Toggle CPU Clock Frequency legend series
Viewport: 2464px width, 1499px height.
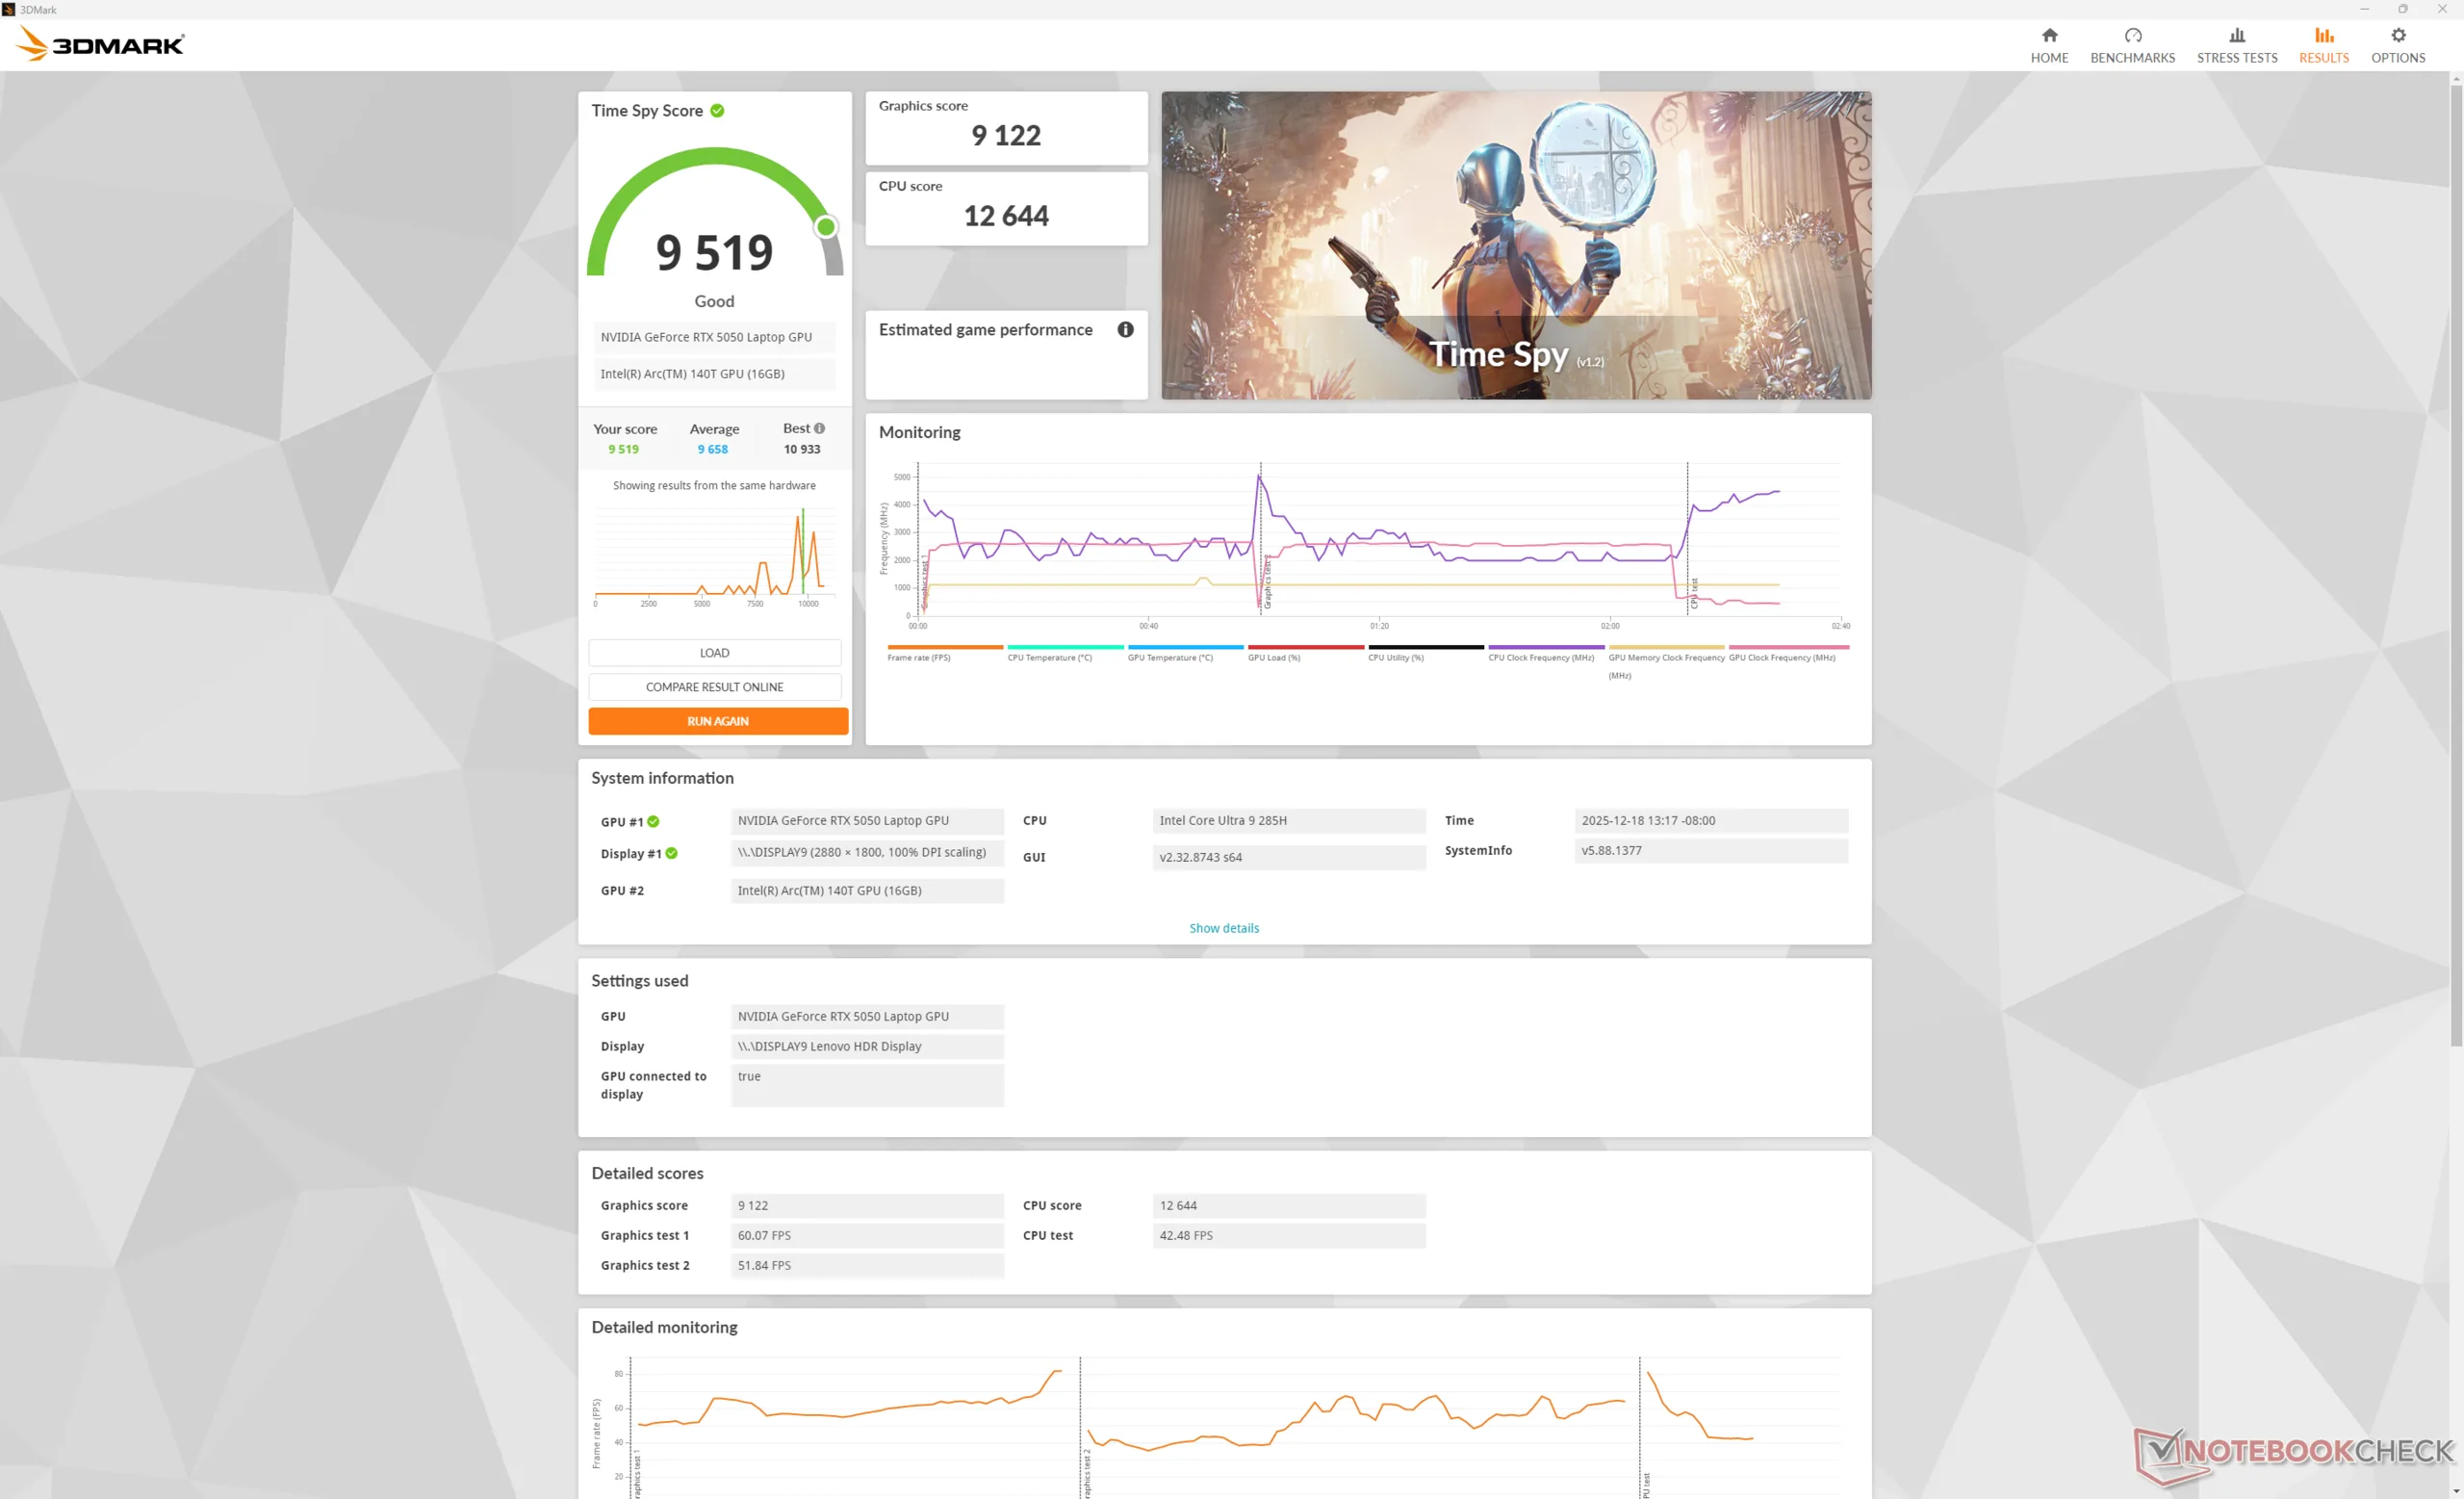point(1540,657)
